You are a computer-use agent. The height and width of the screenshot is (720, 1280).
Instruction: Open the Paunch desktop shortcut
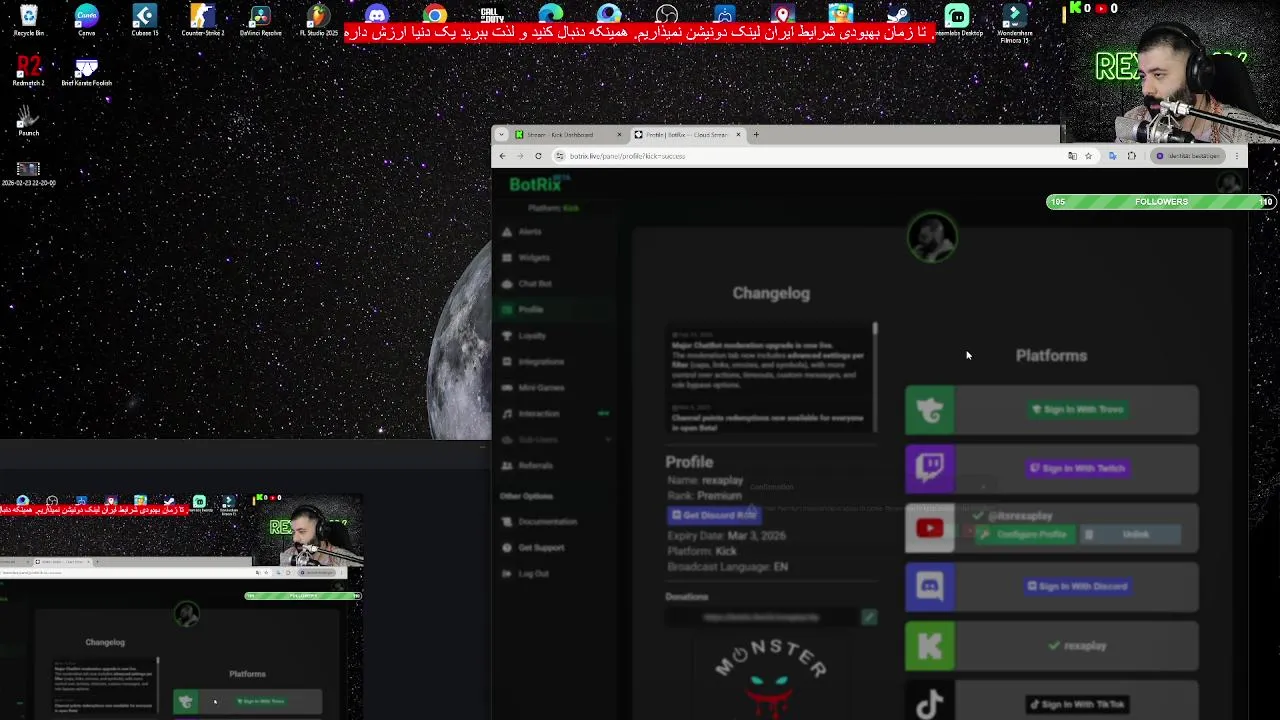point(28,121)
